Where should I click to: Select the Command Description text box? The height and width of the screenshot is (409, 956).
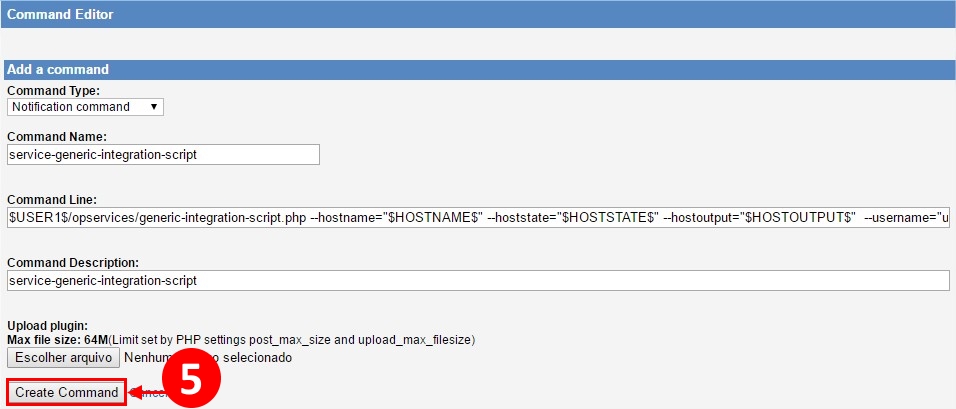pyautogui.click(x=478, y=281)
